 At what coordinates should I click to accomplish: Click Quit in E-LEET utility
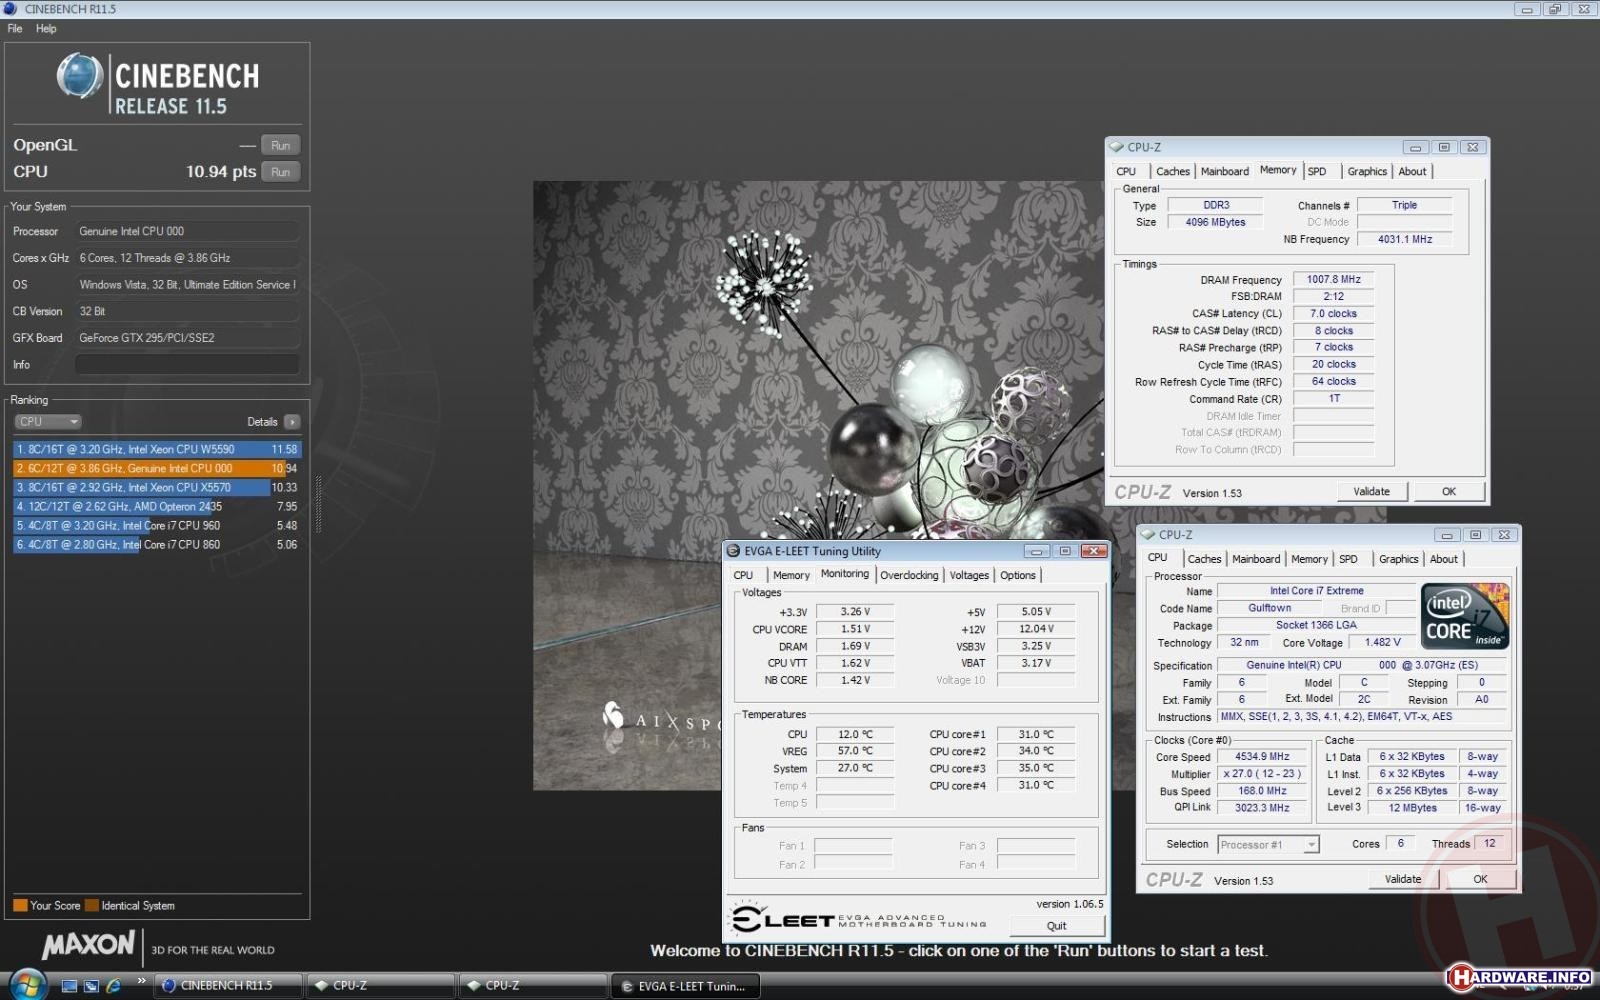tap(1057, 926)
